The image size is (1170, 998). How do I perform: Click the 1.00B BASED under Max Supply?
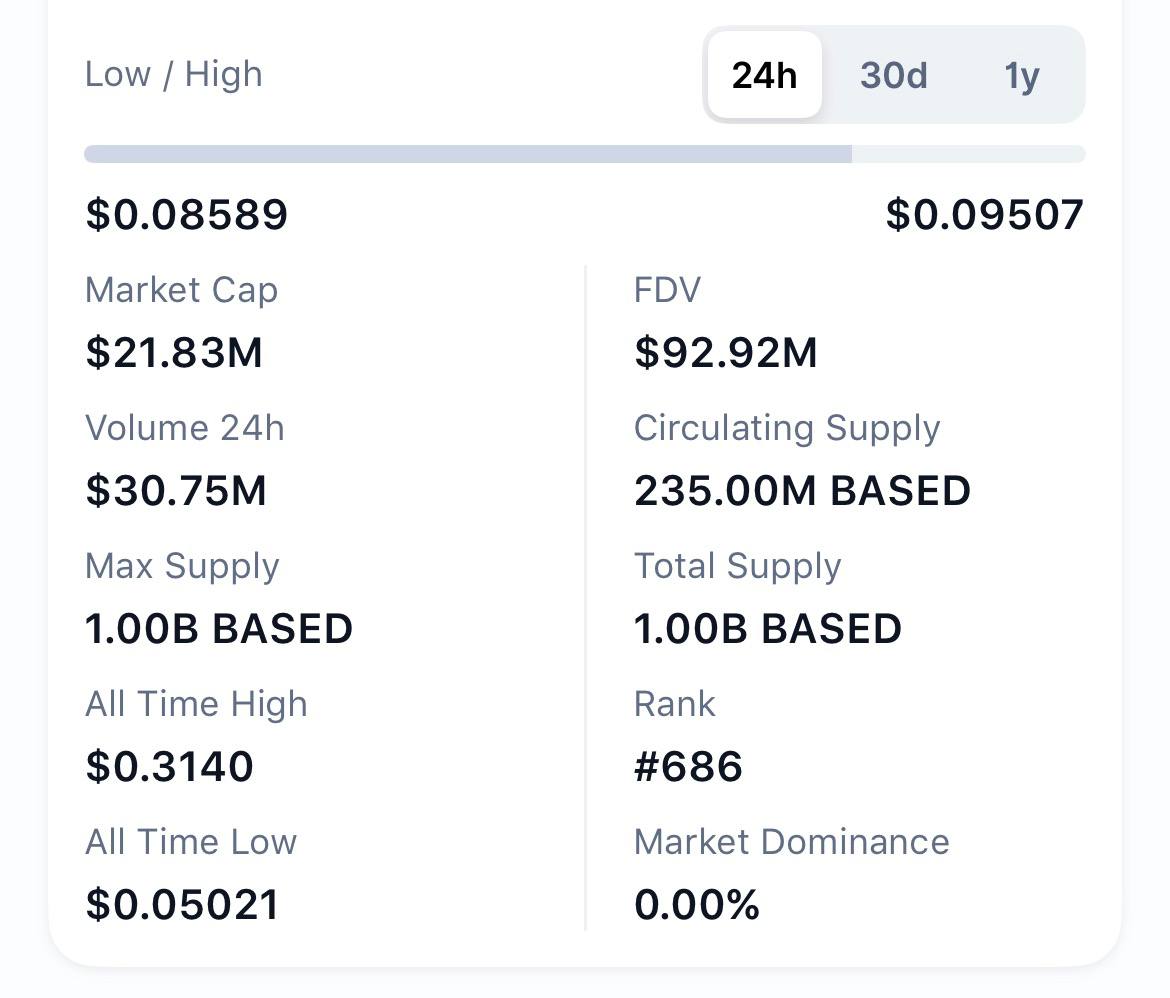(219, 629)
